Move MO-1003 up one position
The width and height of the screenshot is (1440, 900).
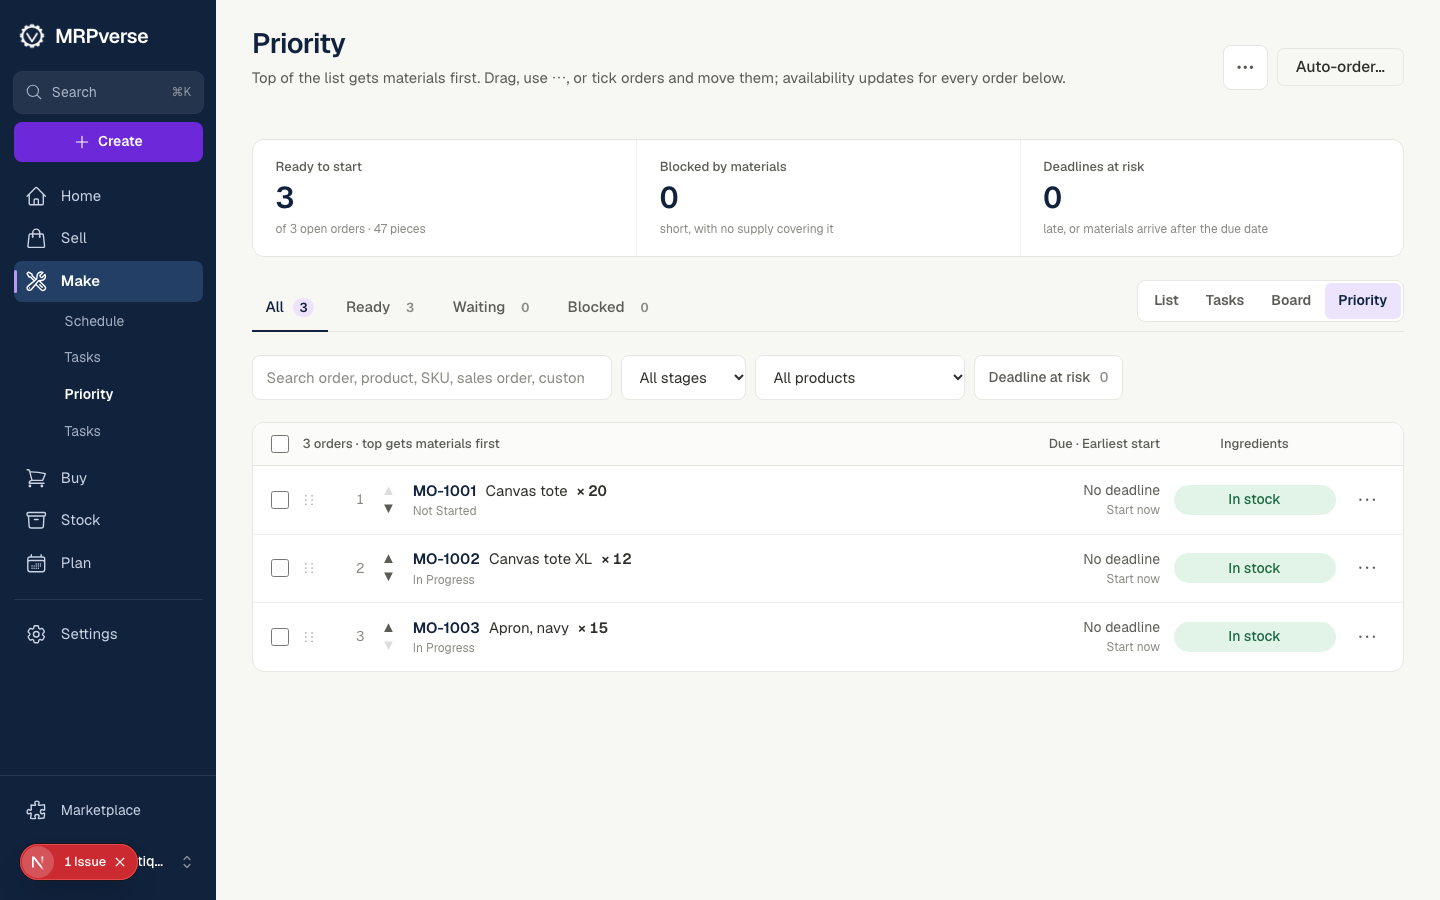coord(388,628)
